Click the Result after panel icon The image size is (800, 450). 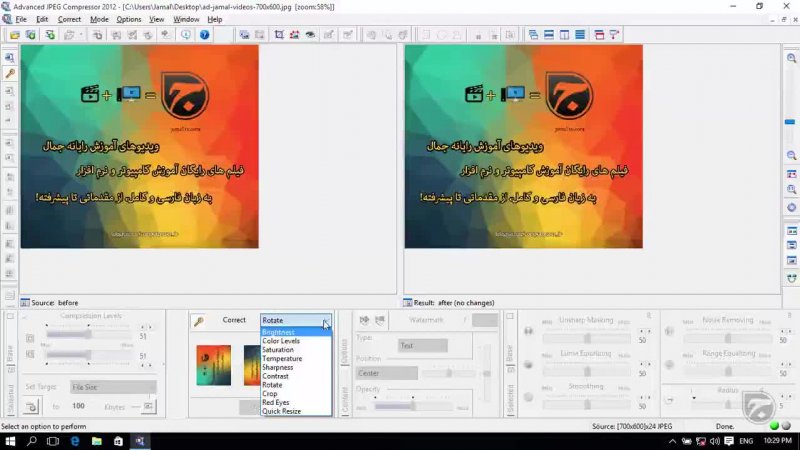point(408,302)
